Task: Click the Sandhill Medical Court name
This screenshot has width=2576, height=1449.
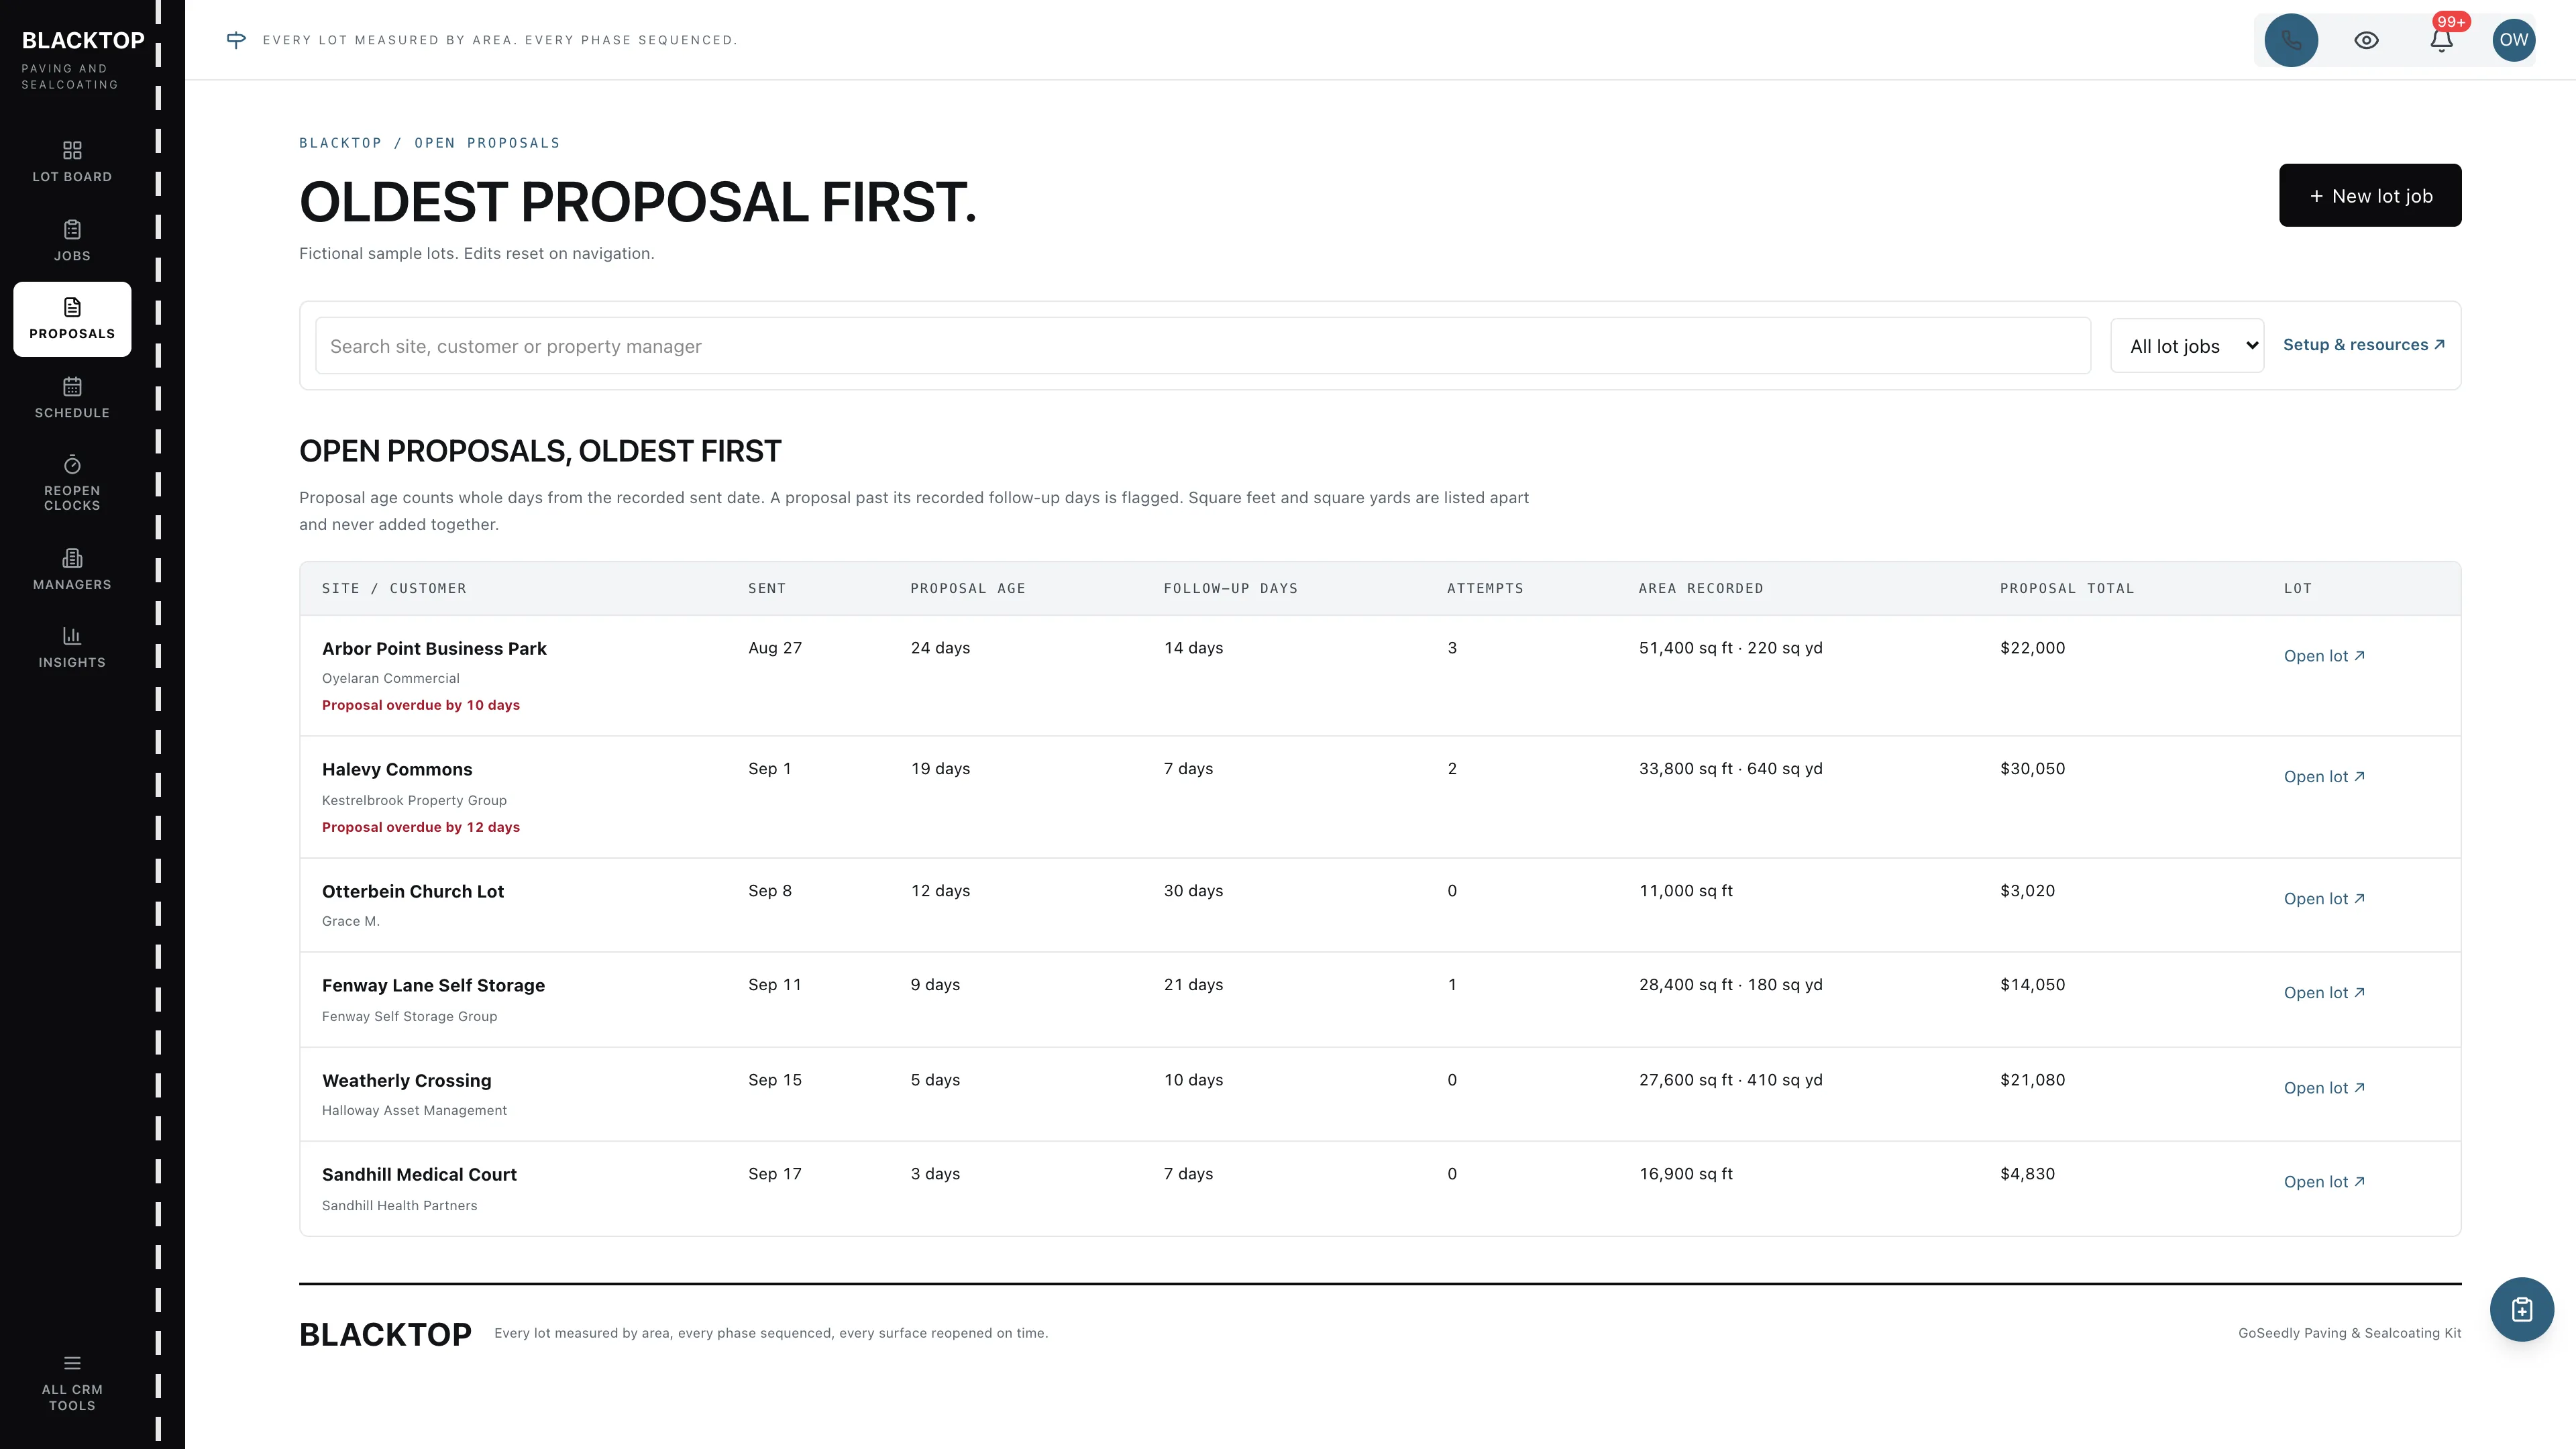Action: pos(419,1175)
